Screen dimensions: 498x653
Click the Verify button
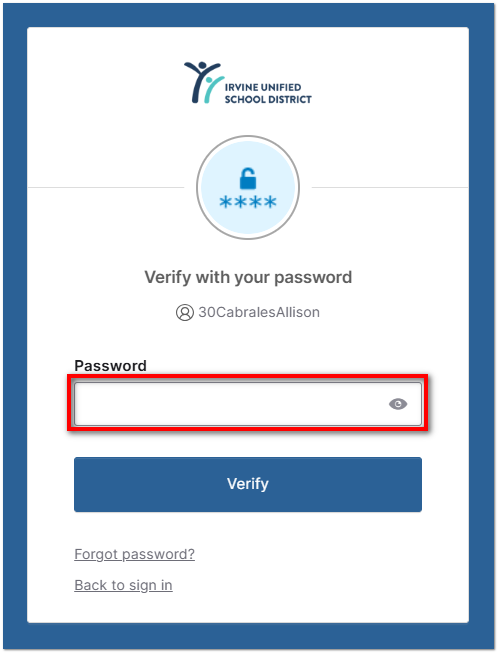point(248,484)
